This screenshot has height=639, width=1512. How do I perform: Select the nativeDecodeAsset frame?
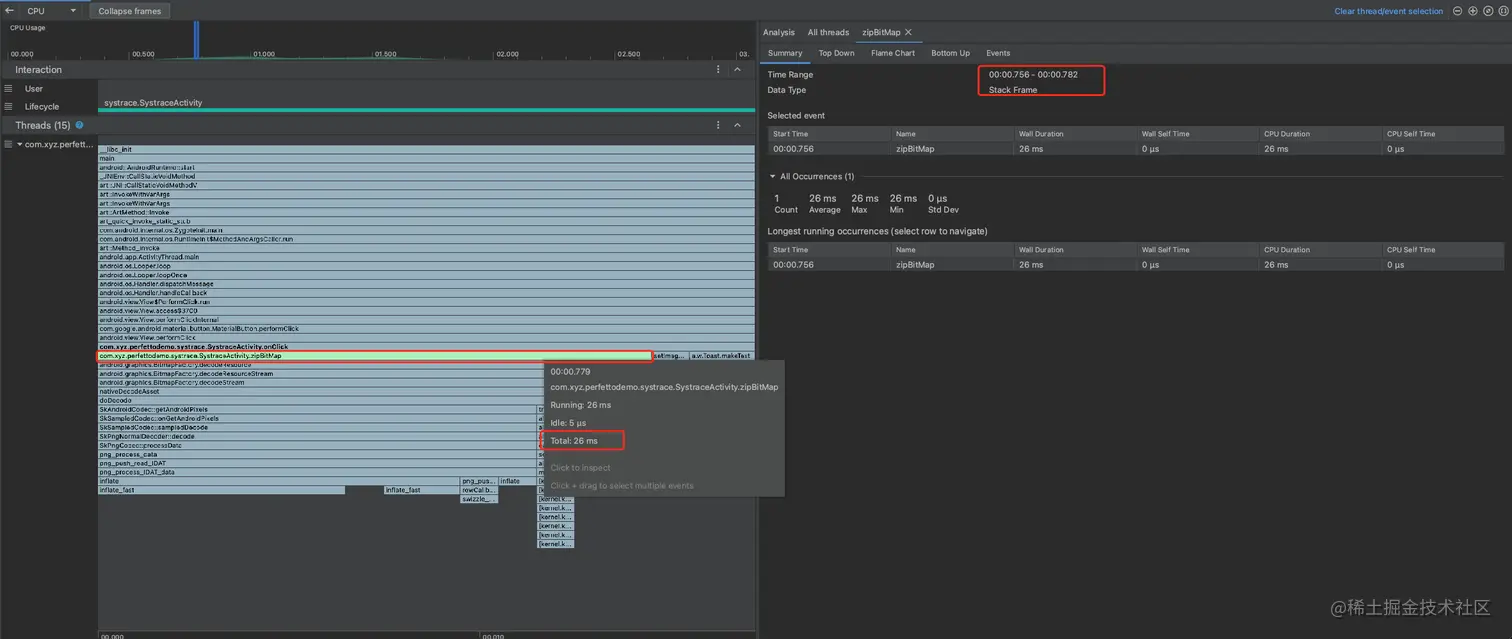(320, 392)
